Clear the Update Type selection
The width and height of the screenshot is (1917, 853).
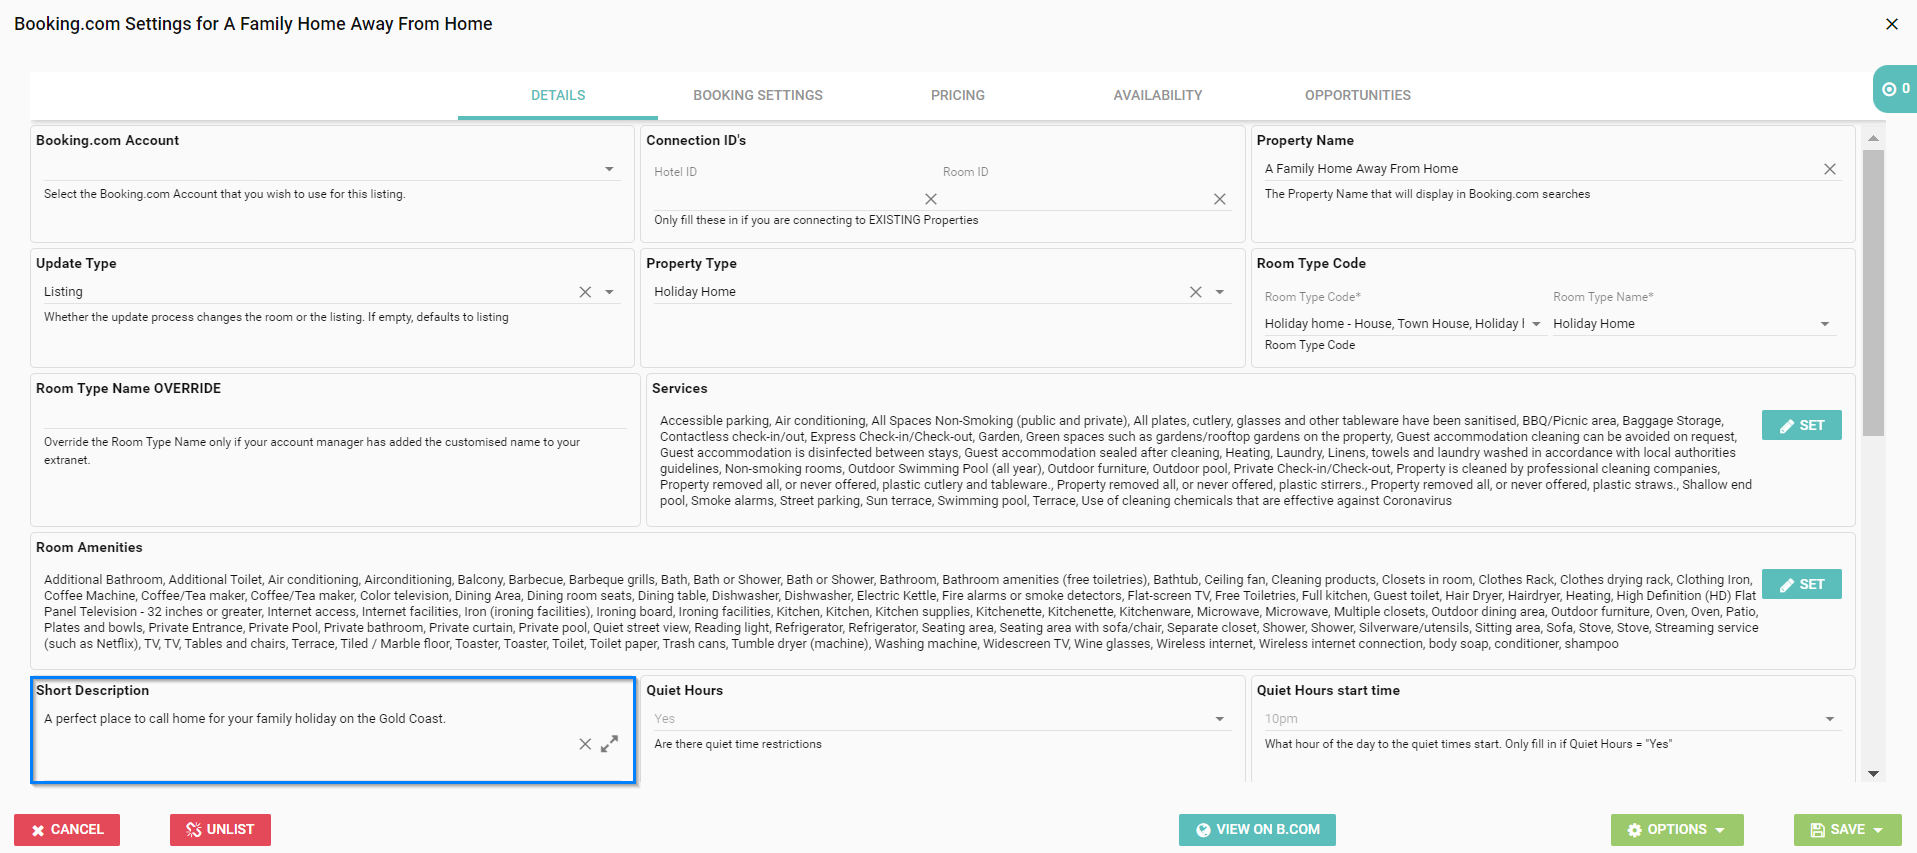click(x=585, y=292)
